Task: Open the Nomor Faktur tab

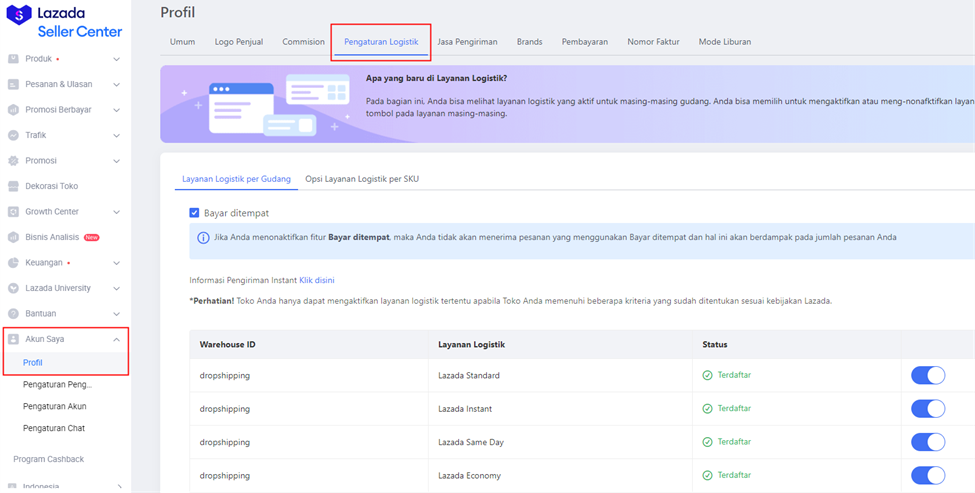Action: click(x=653, y=42)
